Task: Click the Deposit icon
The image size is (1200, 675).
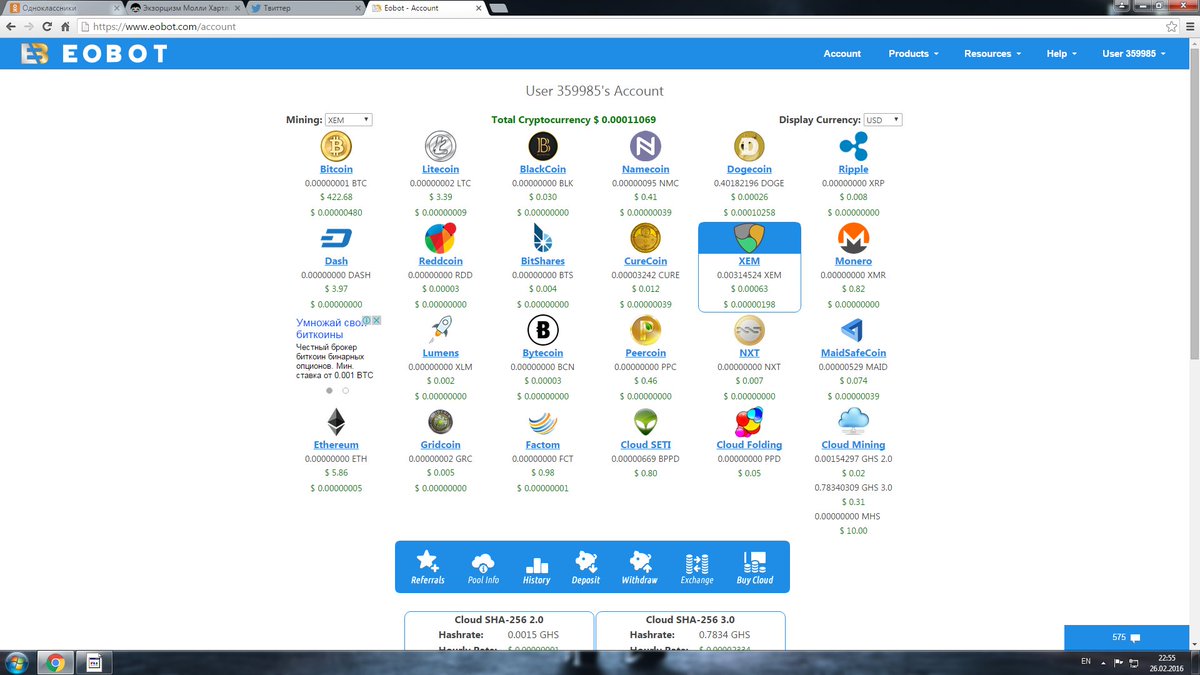Action: [586, 562]
